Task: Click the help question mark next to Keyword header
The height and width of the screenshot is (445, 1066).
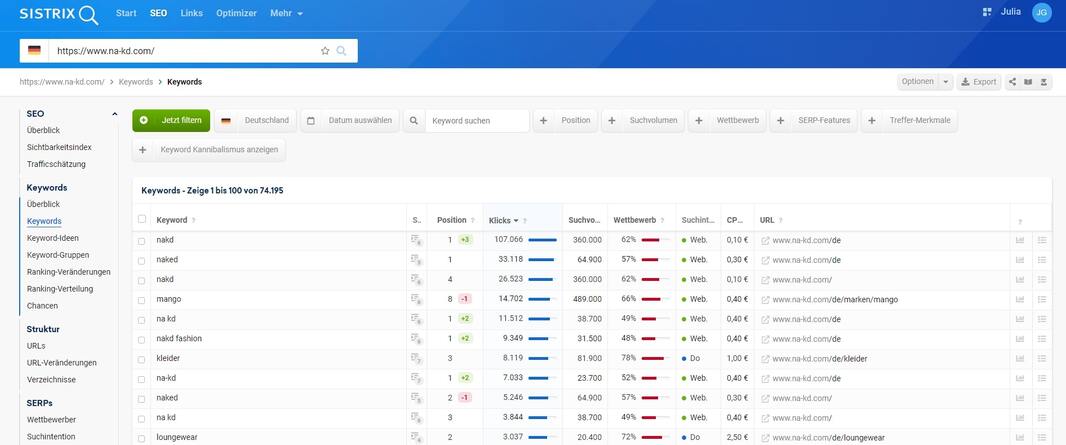Action: point(194,220)
